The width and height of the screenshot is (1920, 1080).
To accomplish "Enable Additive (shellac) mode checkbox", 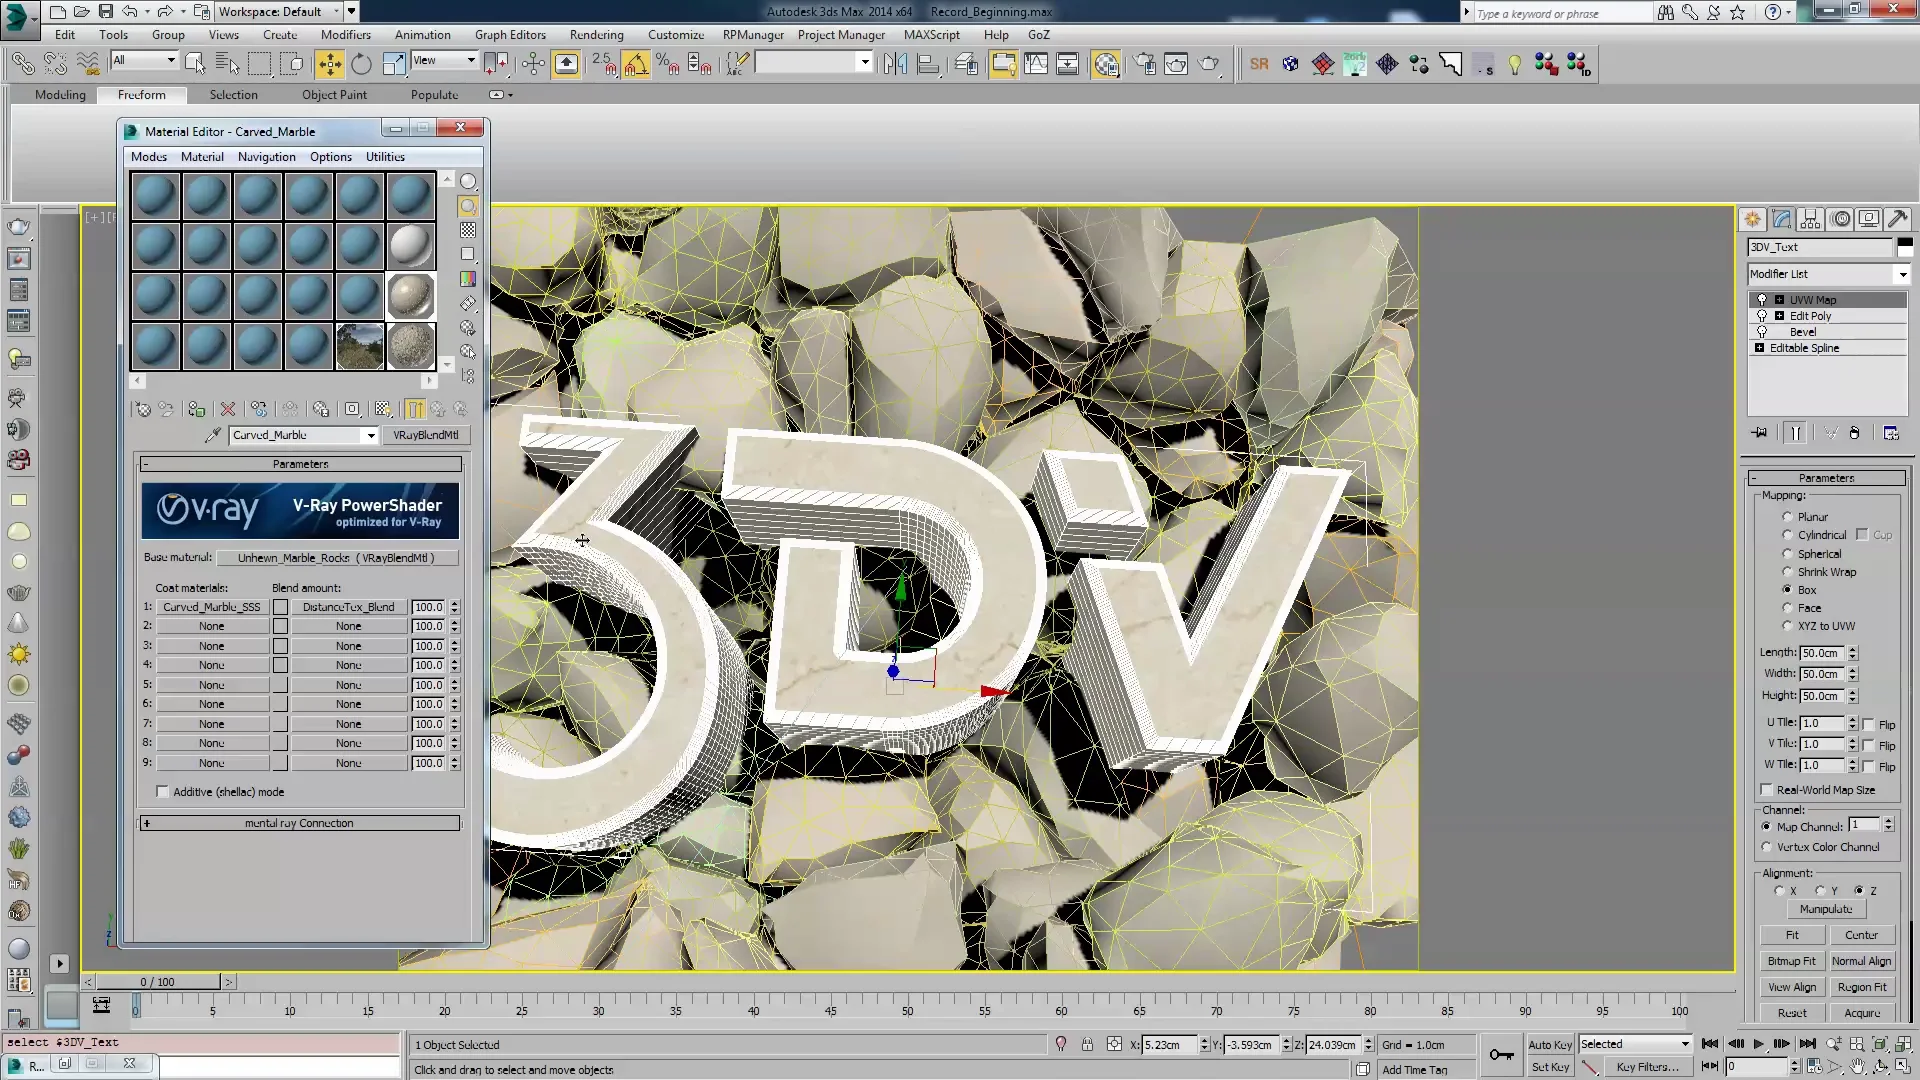I will [163, 791].
